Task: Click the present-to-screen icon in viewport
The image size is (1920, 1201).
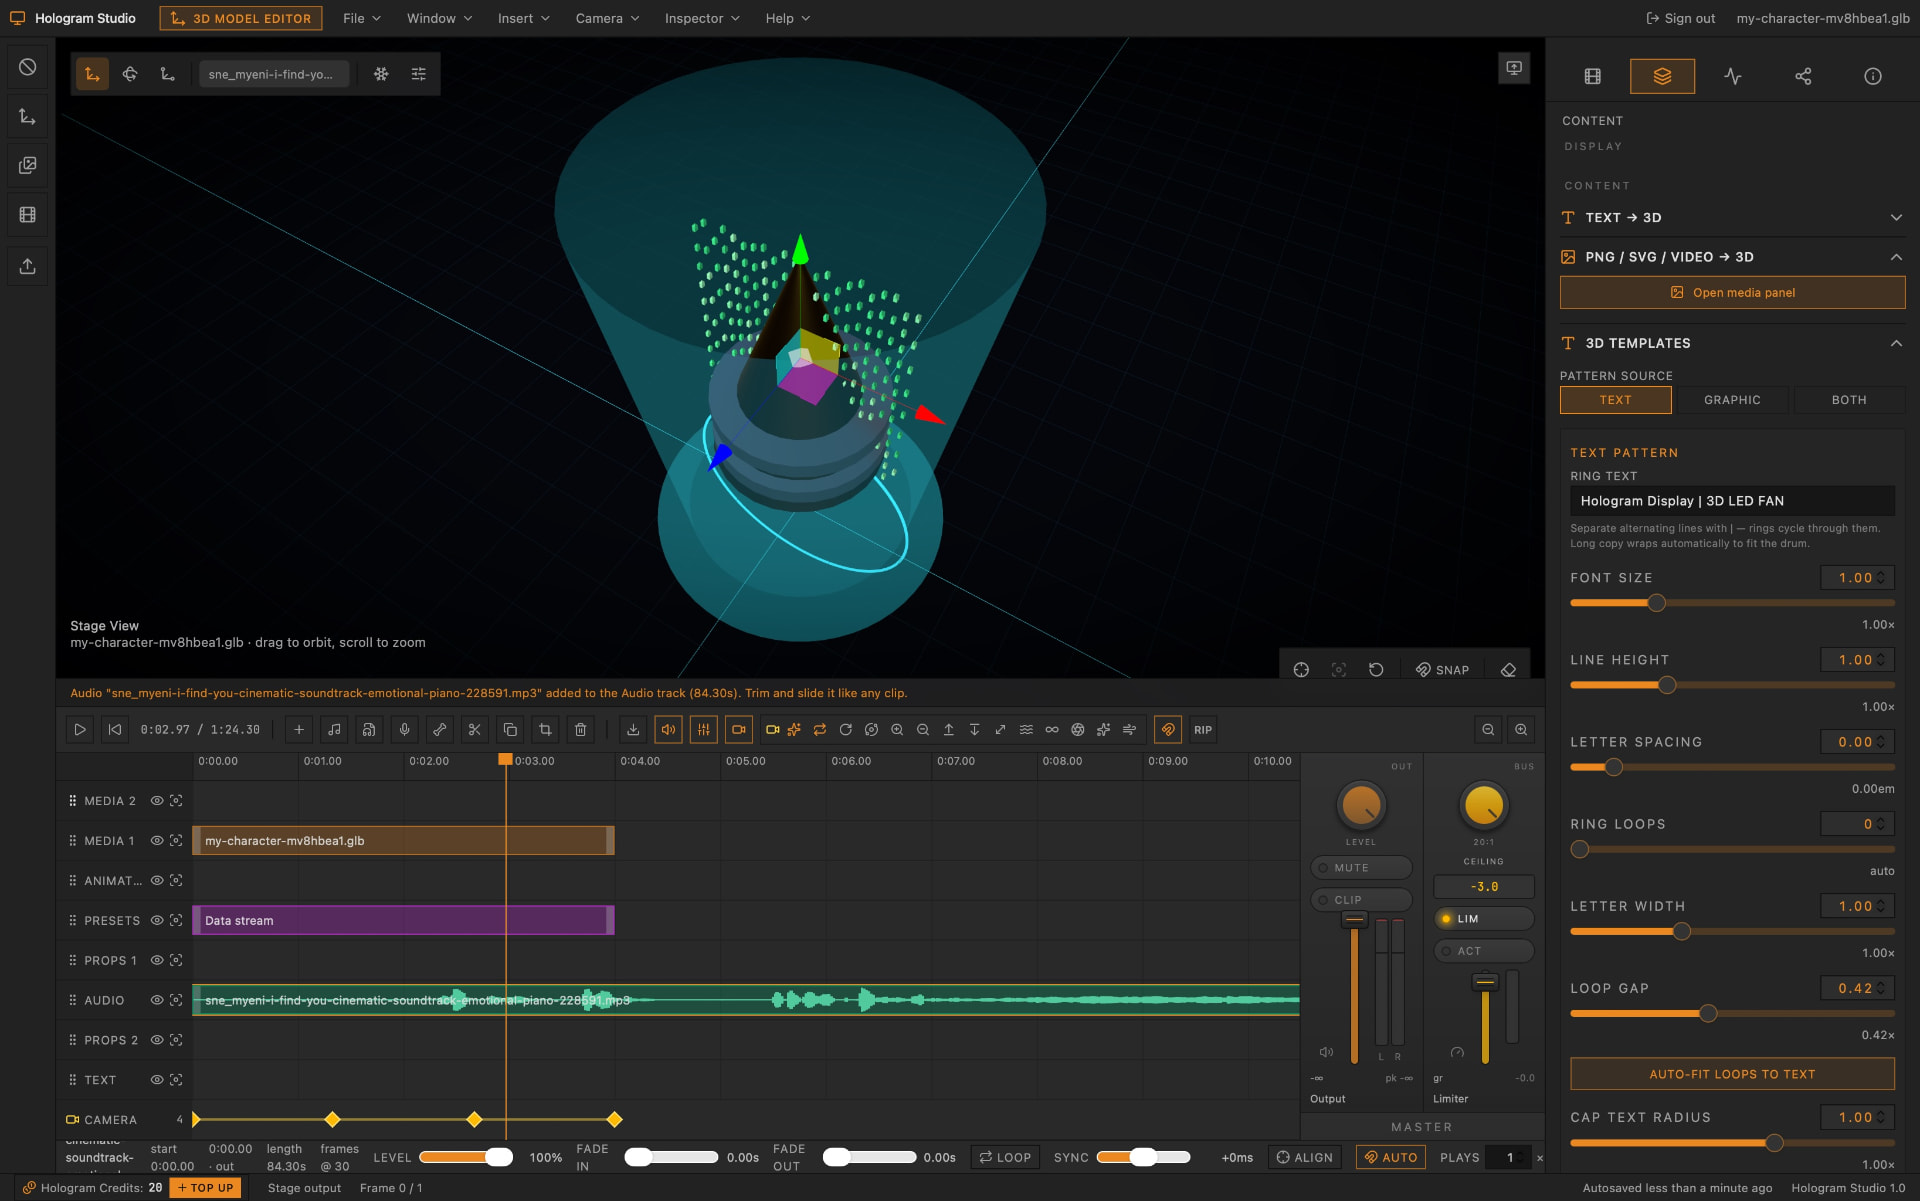Action: pyautogui.click(x=1514, y=68)
